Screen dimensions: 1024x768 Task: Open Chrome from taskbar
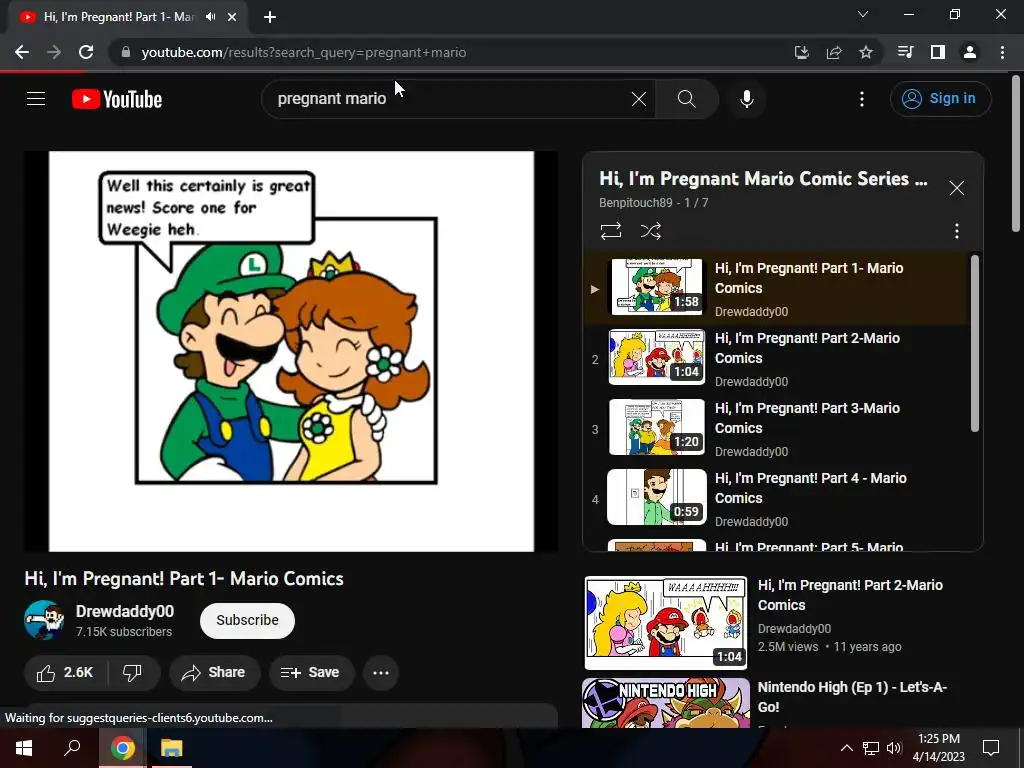pyautogui.click(x=123, y=748)
